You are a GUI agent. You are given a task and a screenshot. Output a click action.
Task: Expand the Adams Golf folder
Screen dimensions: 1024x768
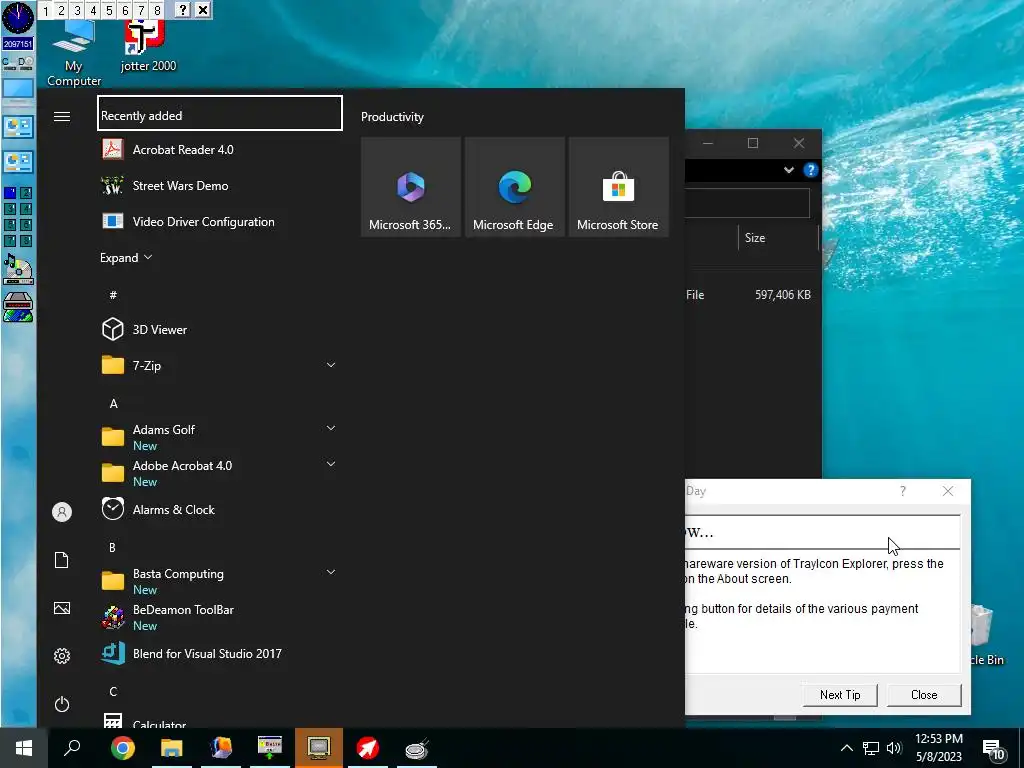click(x=330, y=428)
